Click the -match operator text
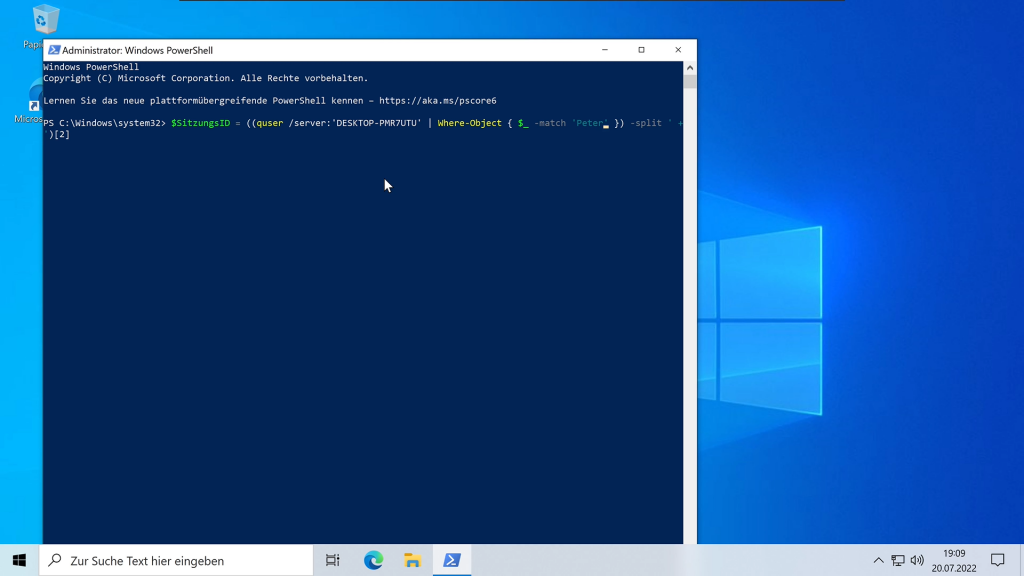Screen dimensions: 1024x576 click(x=550, y=123)
